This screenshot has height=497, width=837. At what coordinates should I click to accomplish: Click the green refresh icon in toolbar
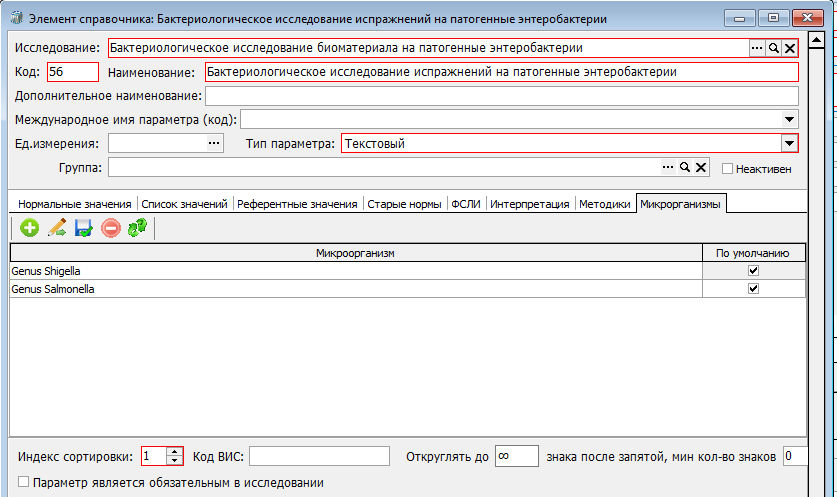tap(137, 229)
